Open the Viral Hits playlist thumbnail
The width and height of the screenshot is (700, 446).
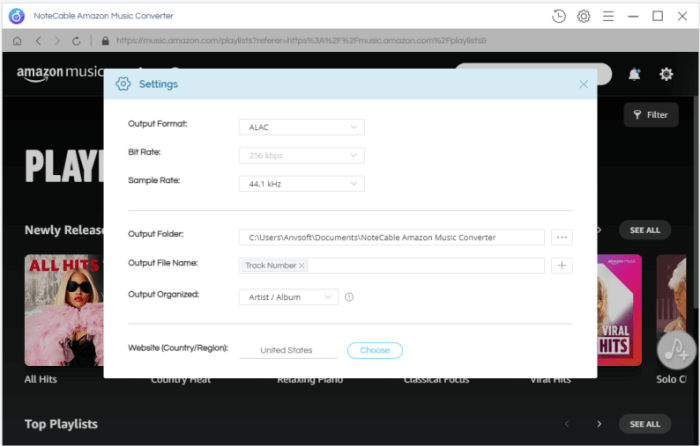[x=620, y=310]
